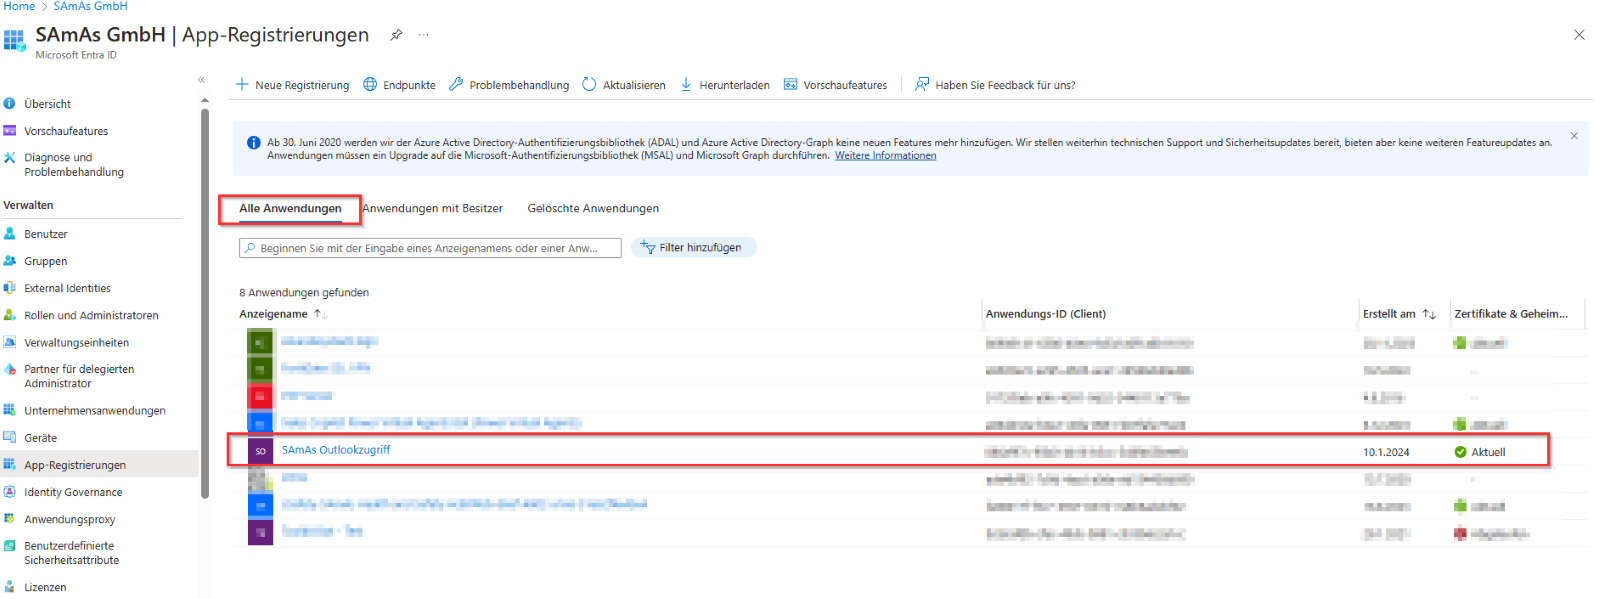The height and width of the screenshot is (599, 1600).
Task: Click the Zertifikate & Geheim... column header
Action: [1511, 314]
